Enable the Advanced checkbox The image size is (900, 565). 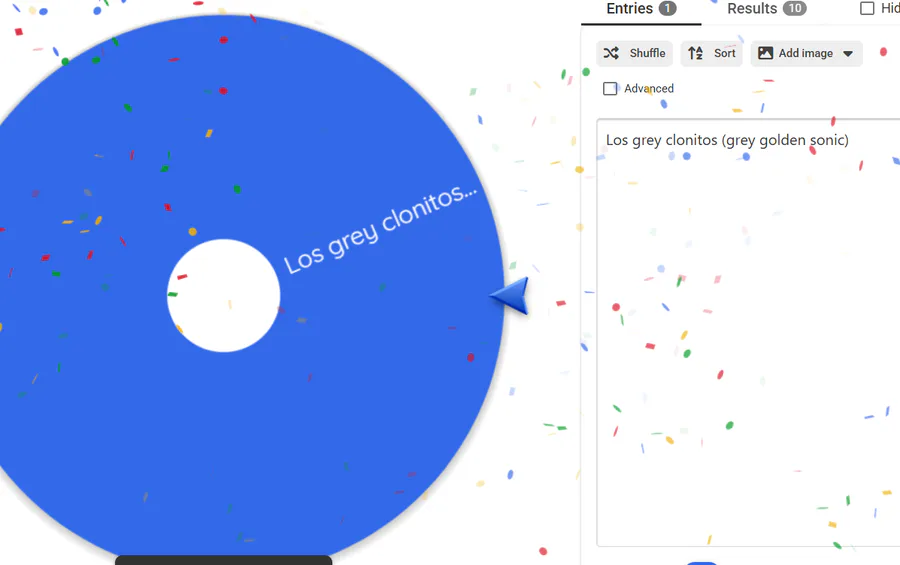pos(610,88)
